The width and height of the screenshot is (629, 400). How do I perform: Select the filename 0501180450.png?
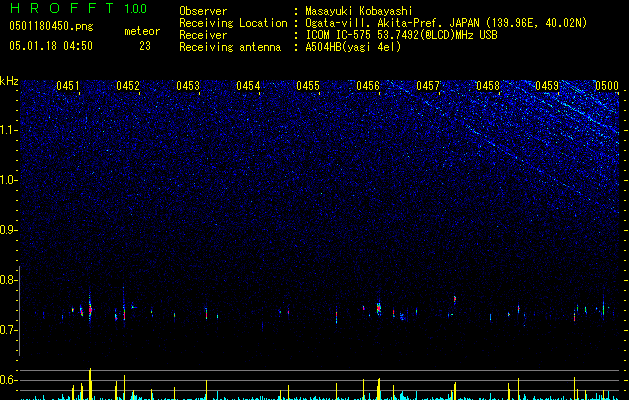coord(51,26)
